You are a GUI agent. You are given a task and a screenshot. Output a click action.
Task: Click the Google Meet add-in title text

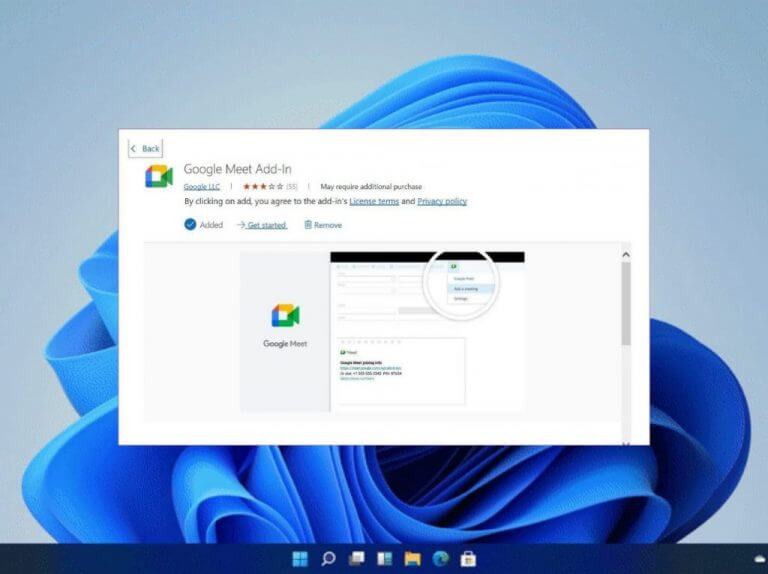tap(238, 169)
